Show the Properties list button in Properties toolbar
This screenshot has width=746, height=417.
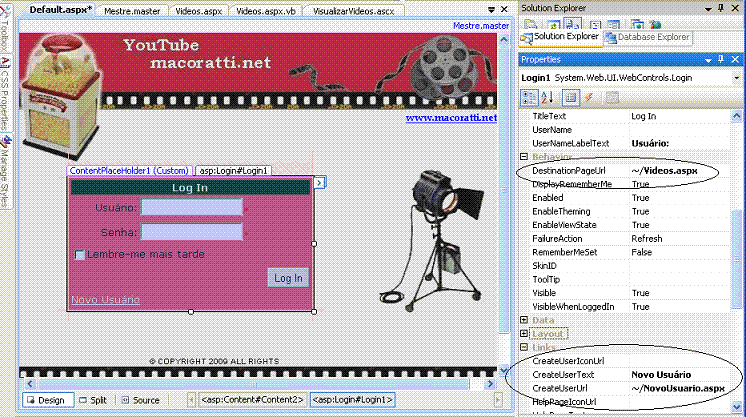pos(570,98)
